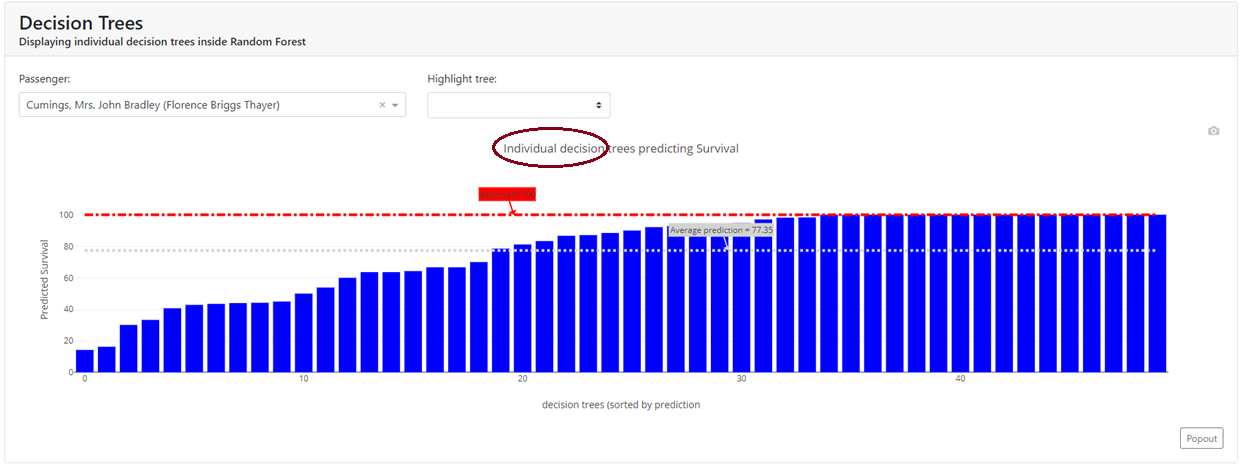Click the Decision Trees panel heading

[x=81, y=22]
